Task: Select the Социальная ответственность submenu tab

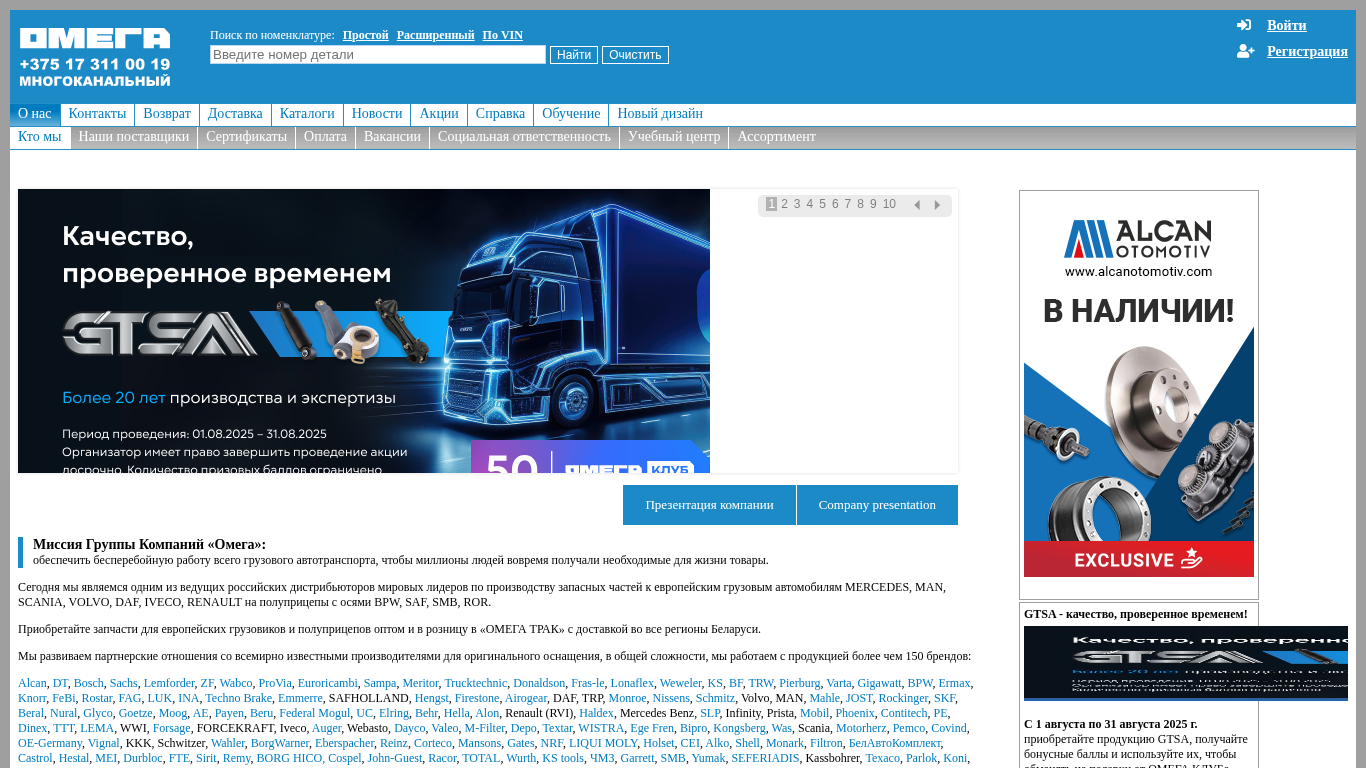Action: (524, 137)
